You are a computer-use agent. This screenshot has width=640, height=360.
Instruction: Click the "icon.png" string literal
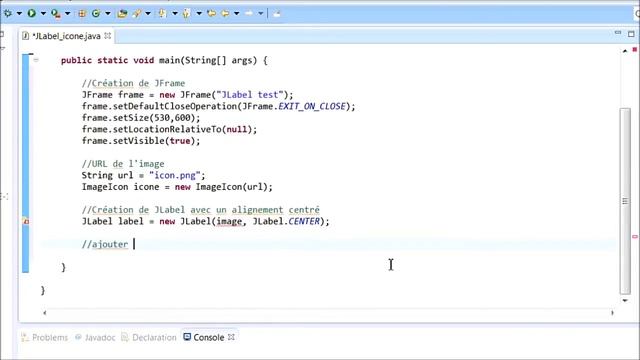(x=175, y=176)
